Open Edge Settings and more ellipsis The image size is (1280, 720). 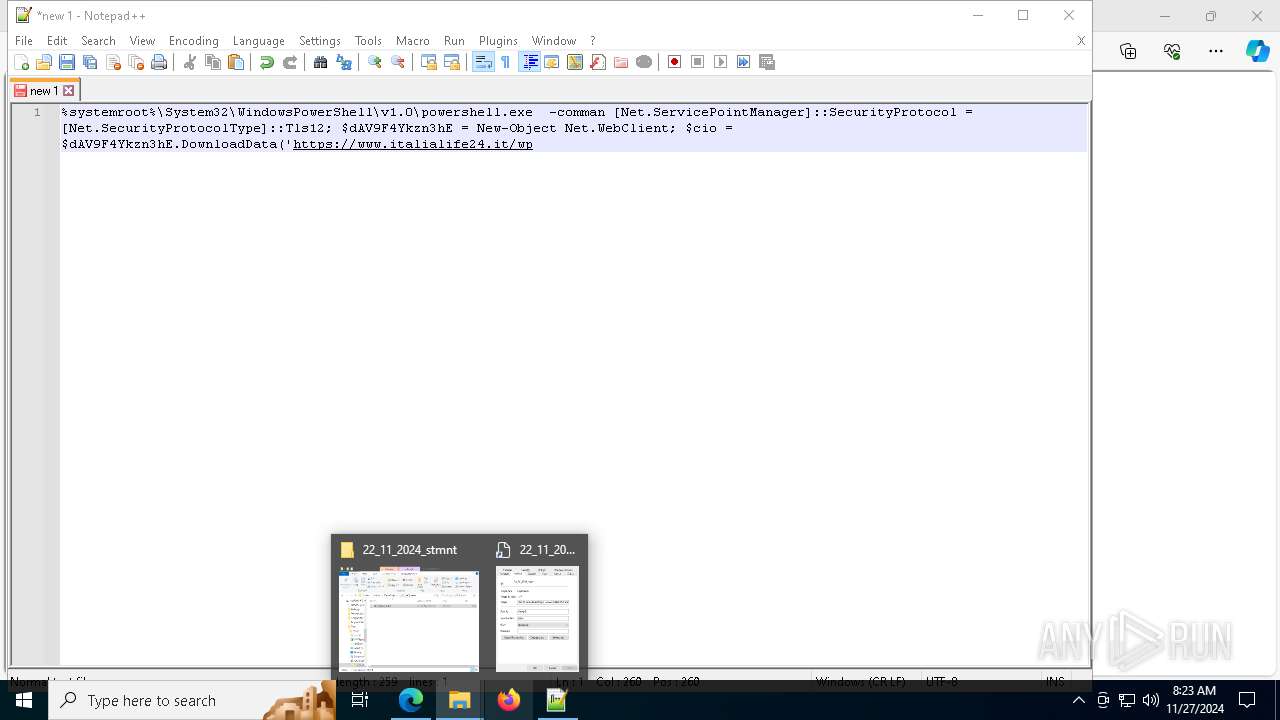coord(1216,51)
